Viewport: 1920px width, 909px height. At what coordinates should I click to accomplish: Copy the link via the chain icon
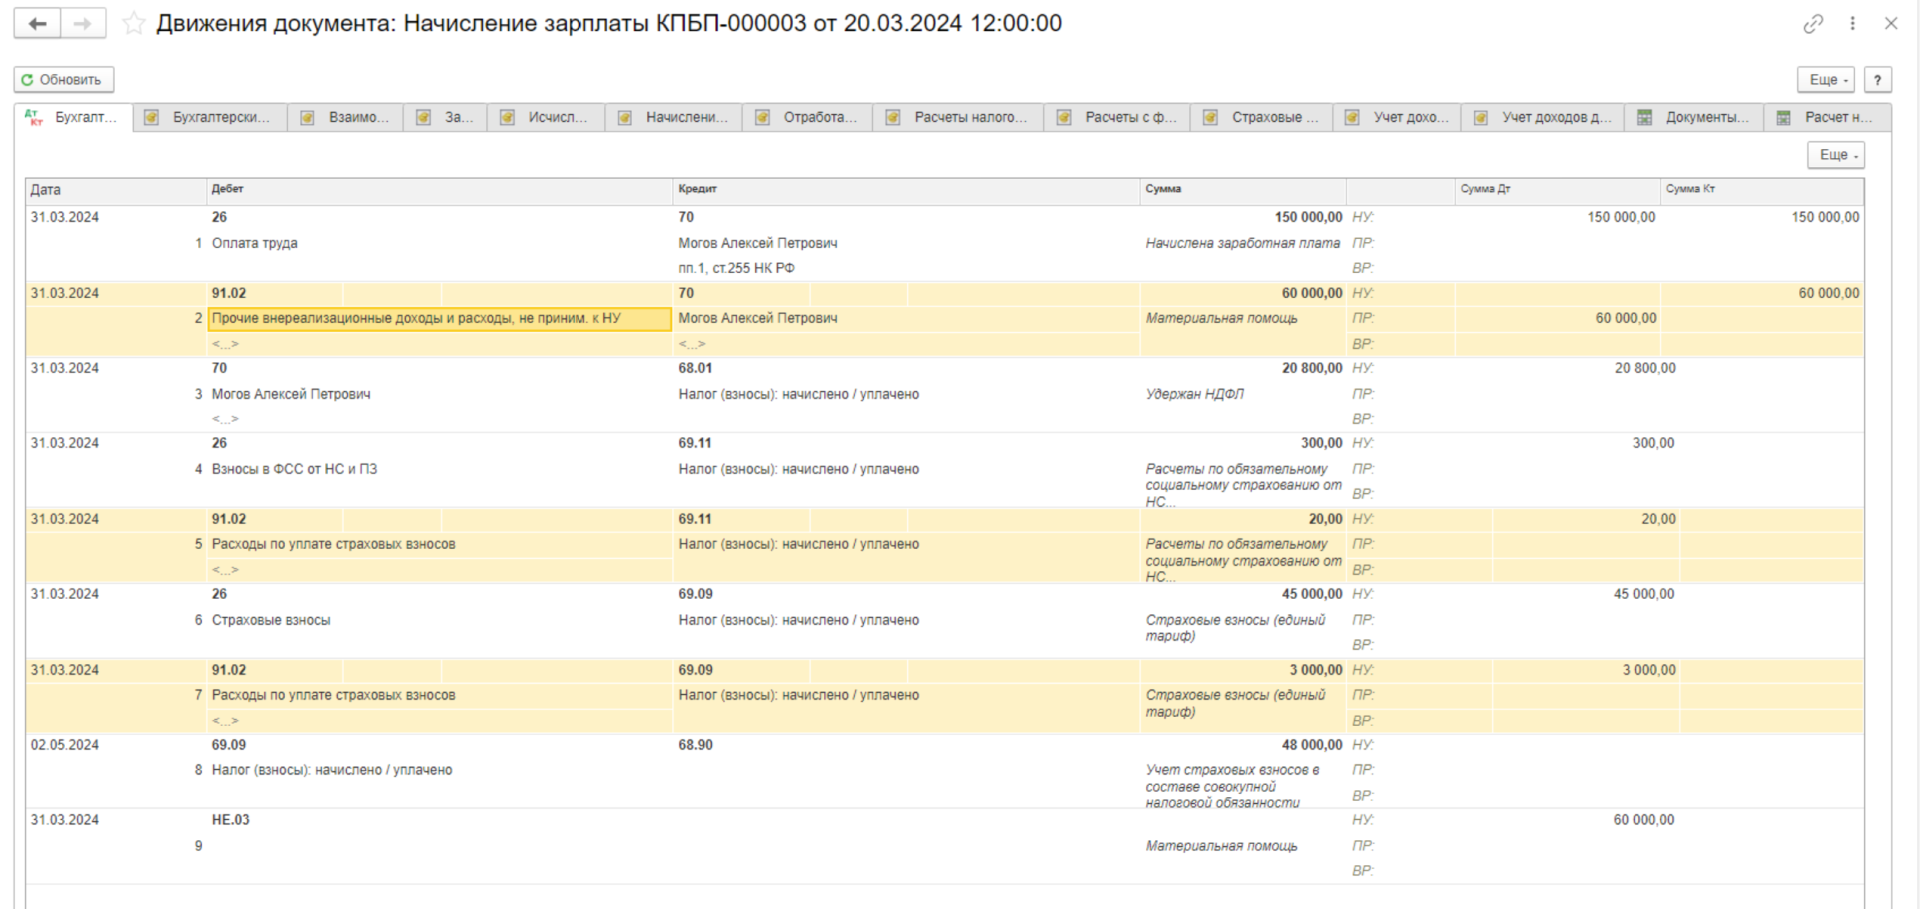click(1813, 24)
